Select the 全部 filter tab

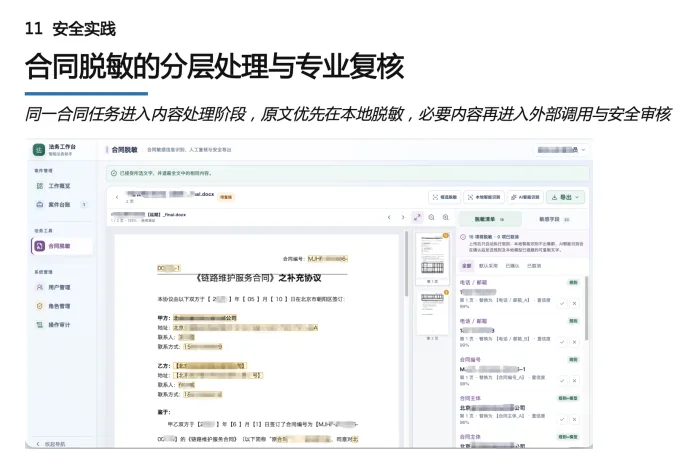466,266
